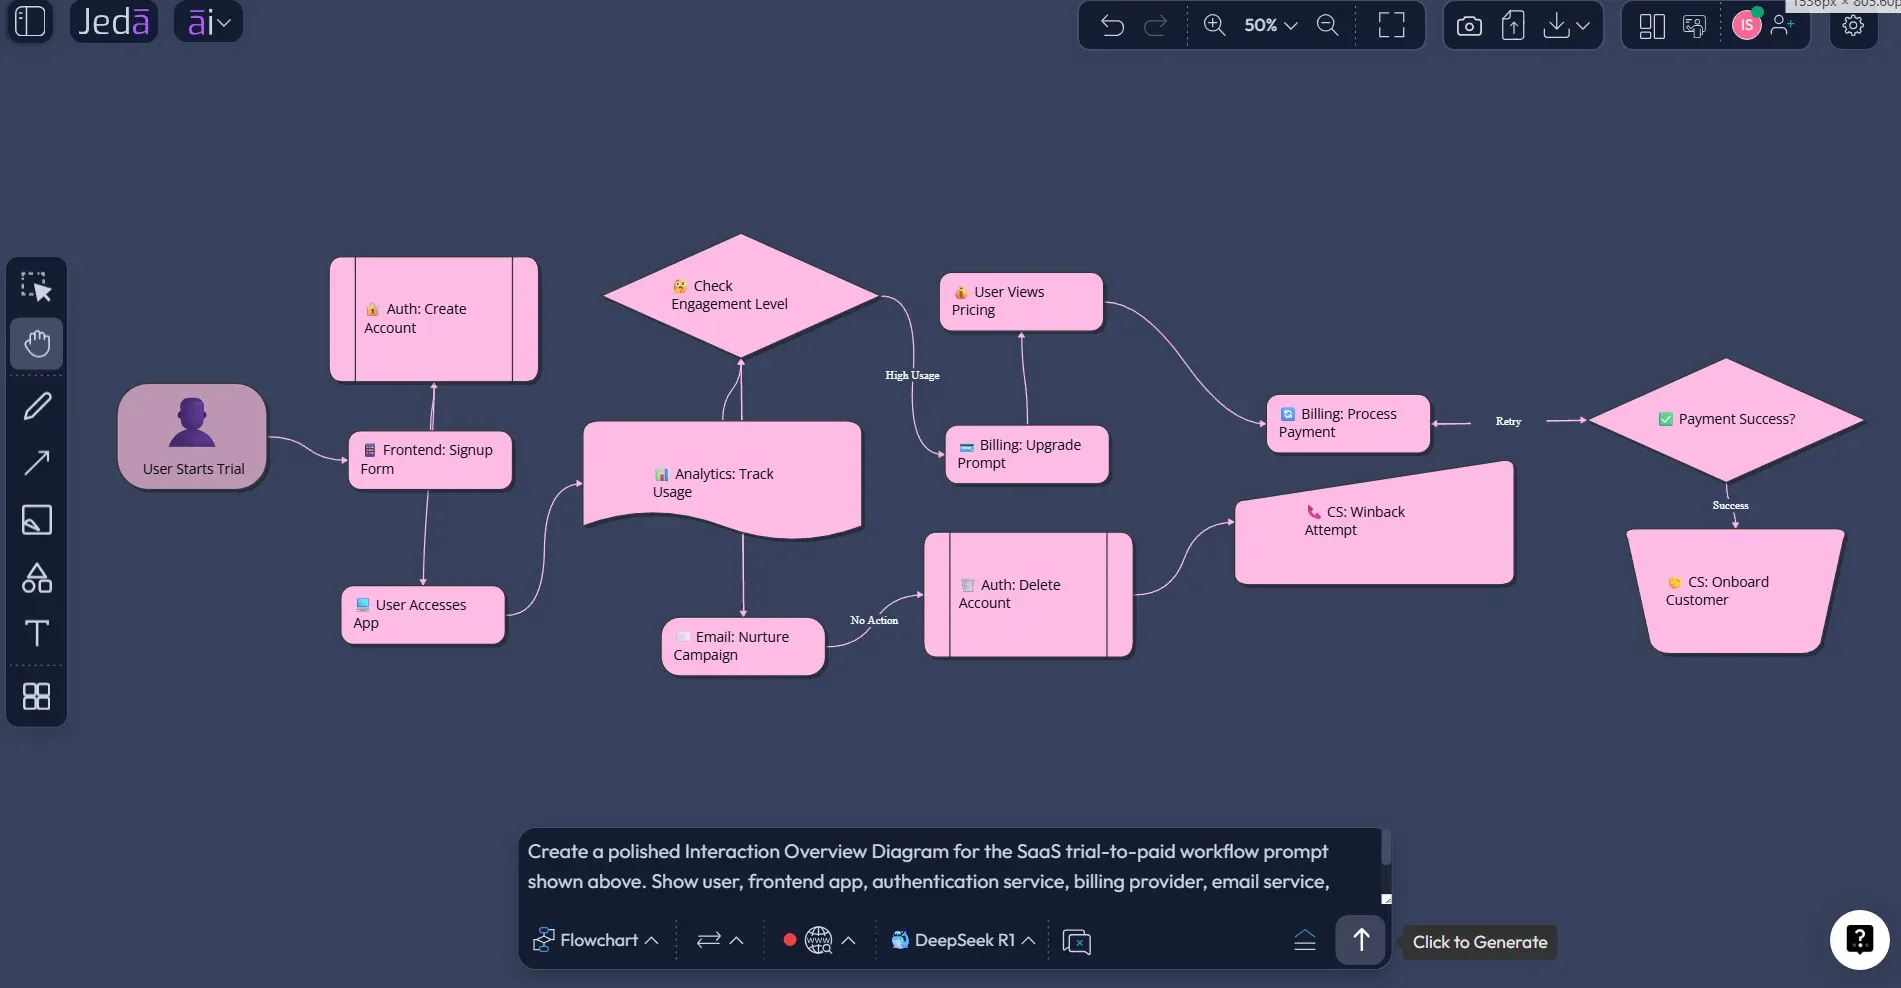Select the arrow connector tool
This screenshot has width=1901, height=988.
click(x=37, y=462)
